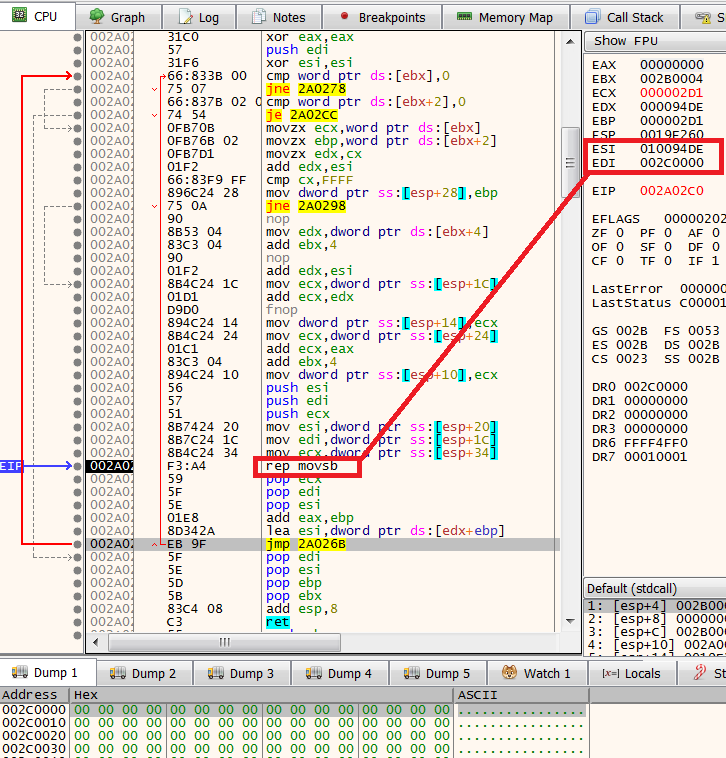Click the Watch 1 tab dog-face icon

pyautogui.click(x=509, y=672)
